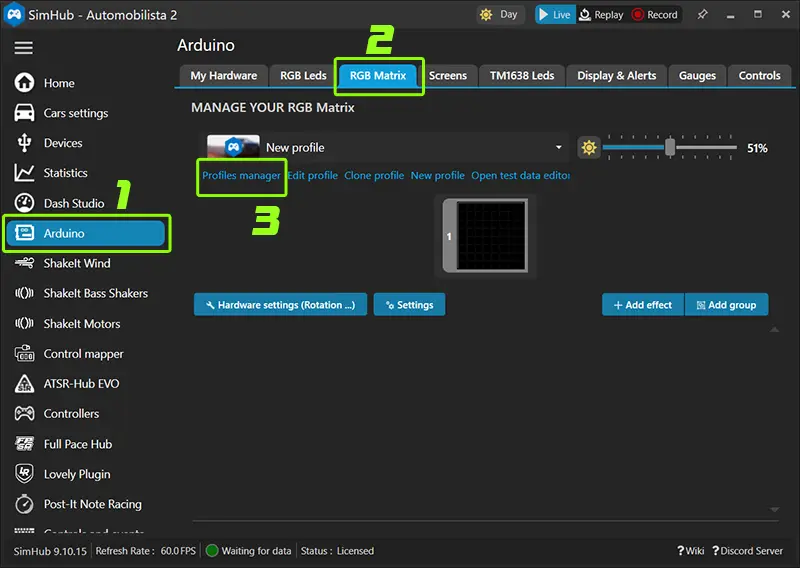Click the Arduino board icon
Viewport: 800px width, 568px height.
coord(24,233)
